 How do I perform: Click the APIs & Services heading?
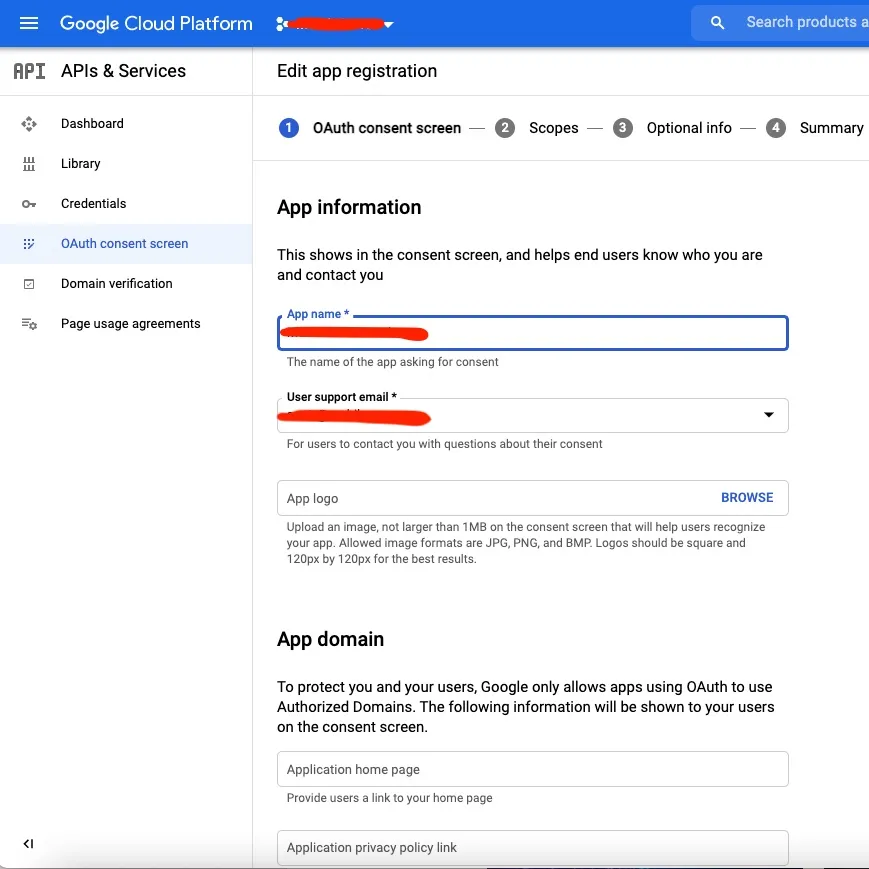(123, 71)
